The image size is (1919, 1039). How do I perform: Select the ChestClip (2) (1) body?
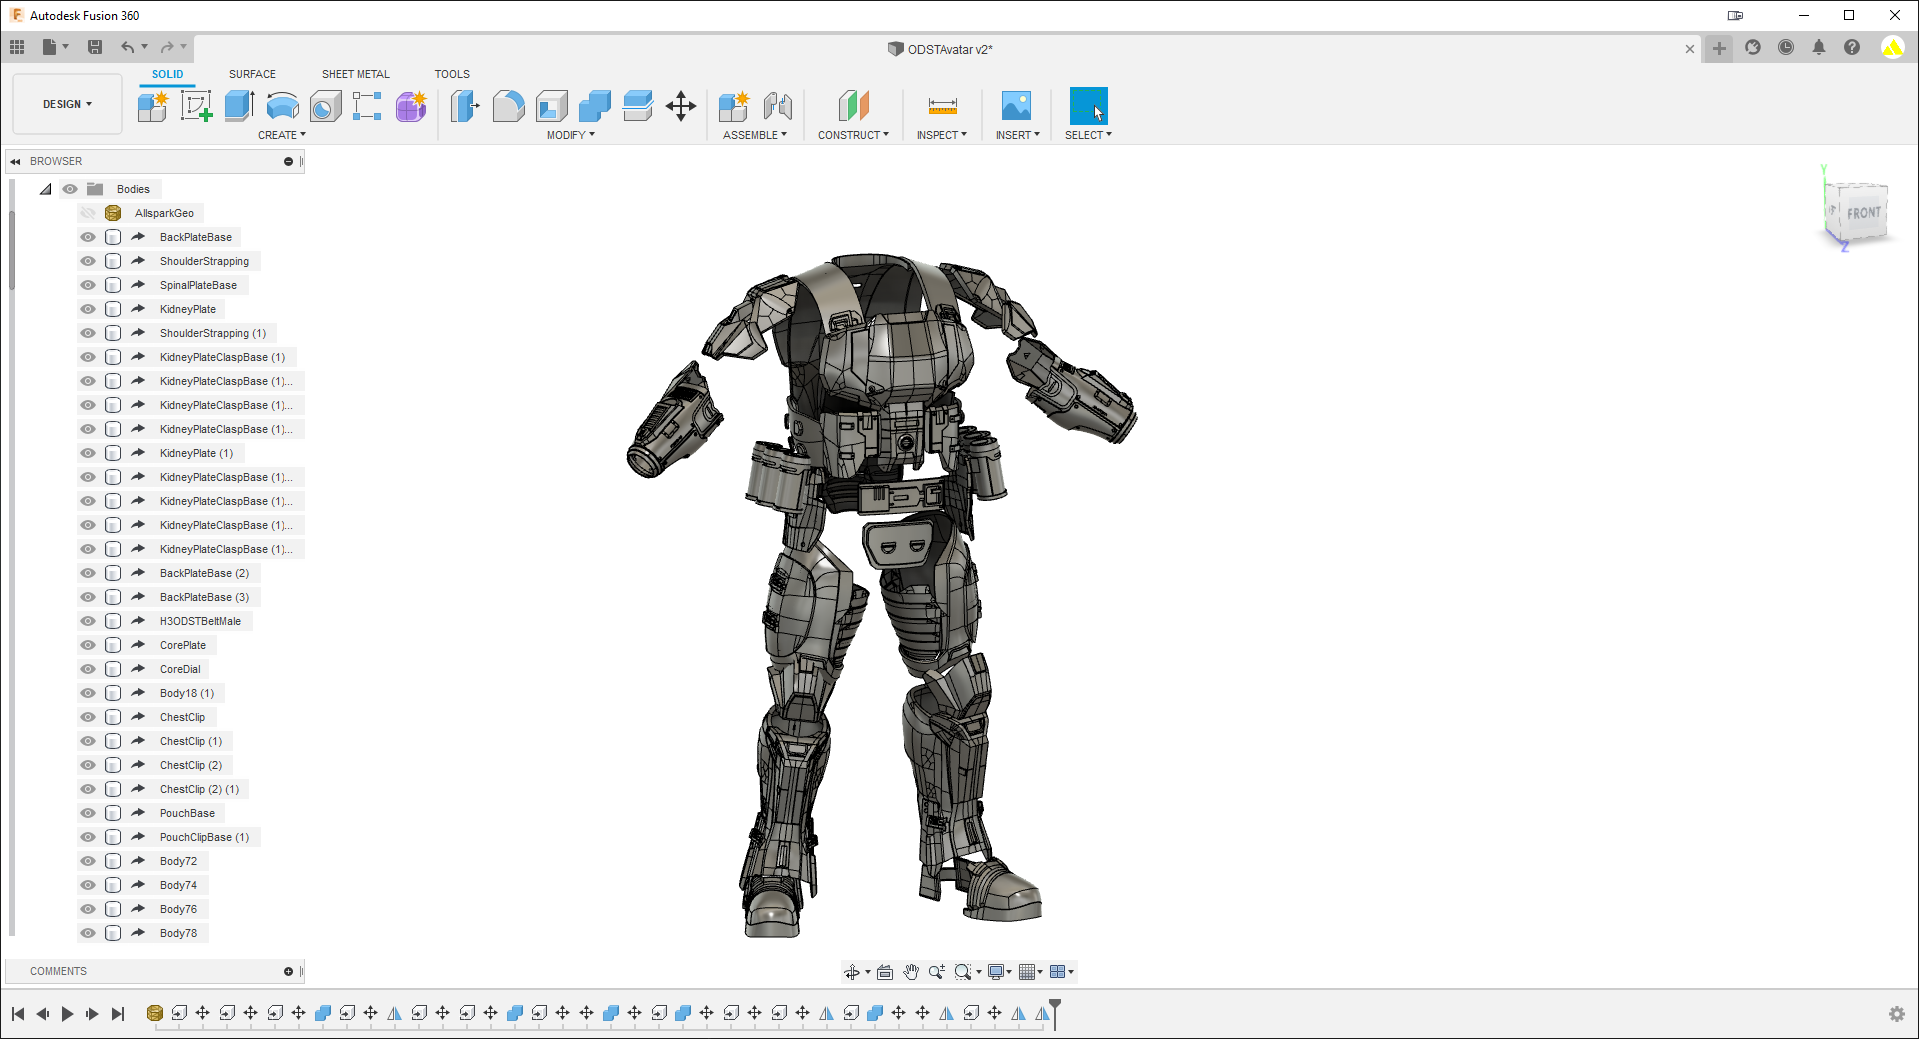pos(199,789)
